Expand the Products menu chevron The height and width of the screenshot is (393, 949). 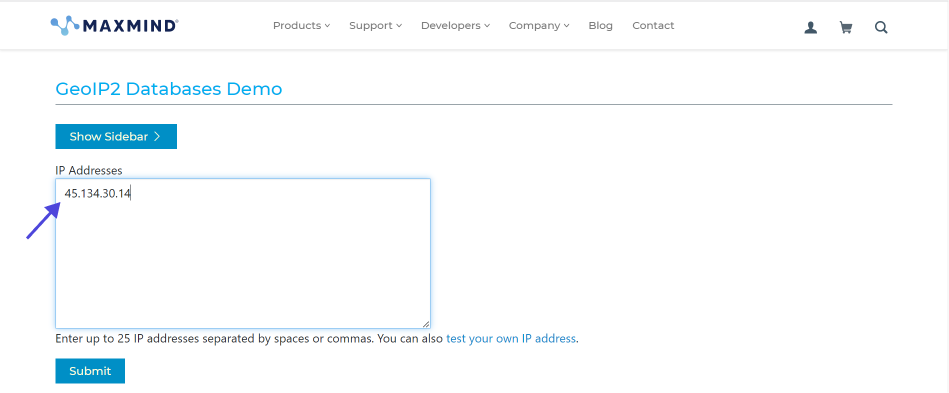coord(327,26)
